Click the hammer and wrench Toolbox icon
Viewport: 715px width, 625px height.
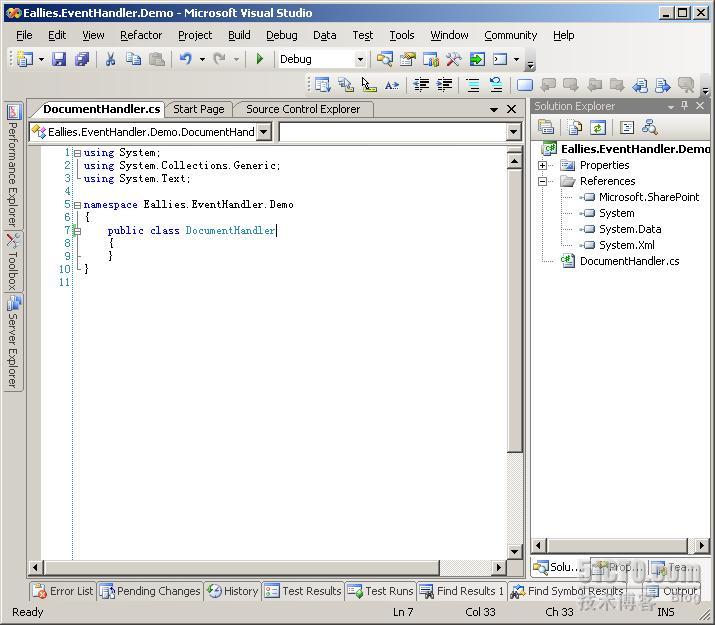pyautogui.click(x=454, y=59)
